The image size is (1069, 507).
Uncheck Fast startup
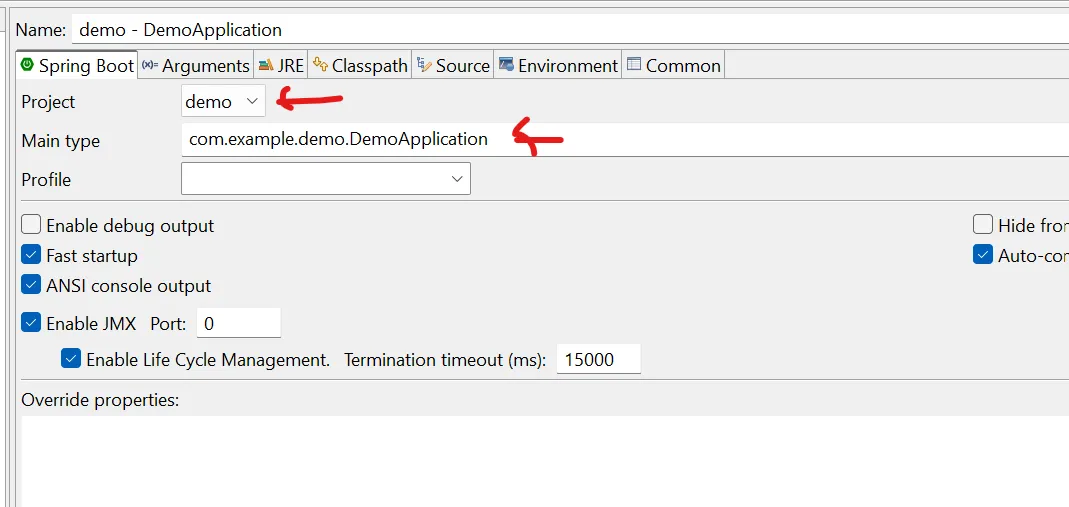click(x=31, y=256)
